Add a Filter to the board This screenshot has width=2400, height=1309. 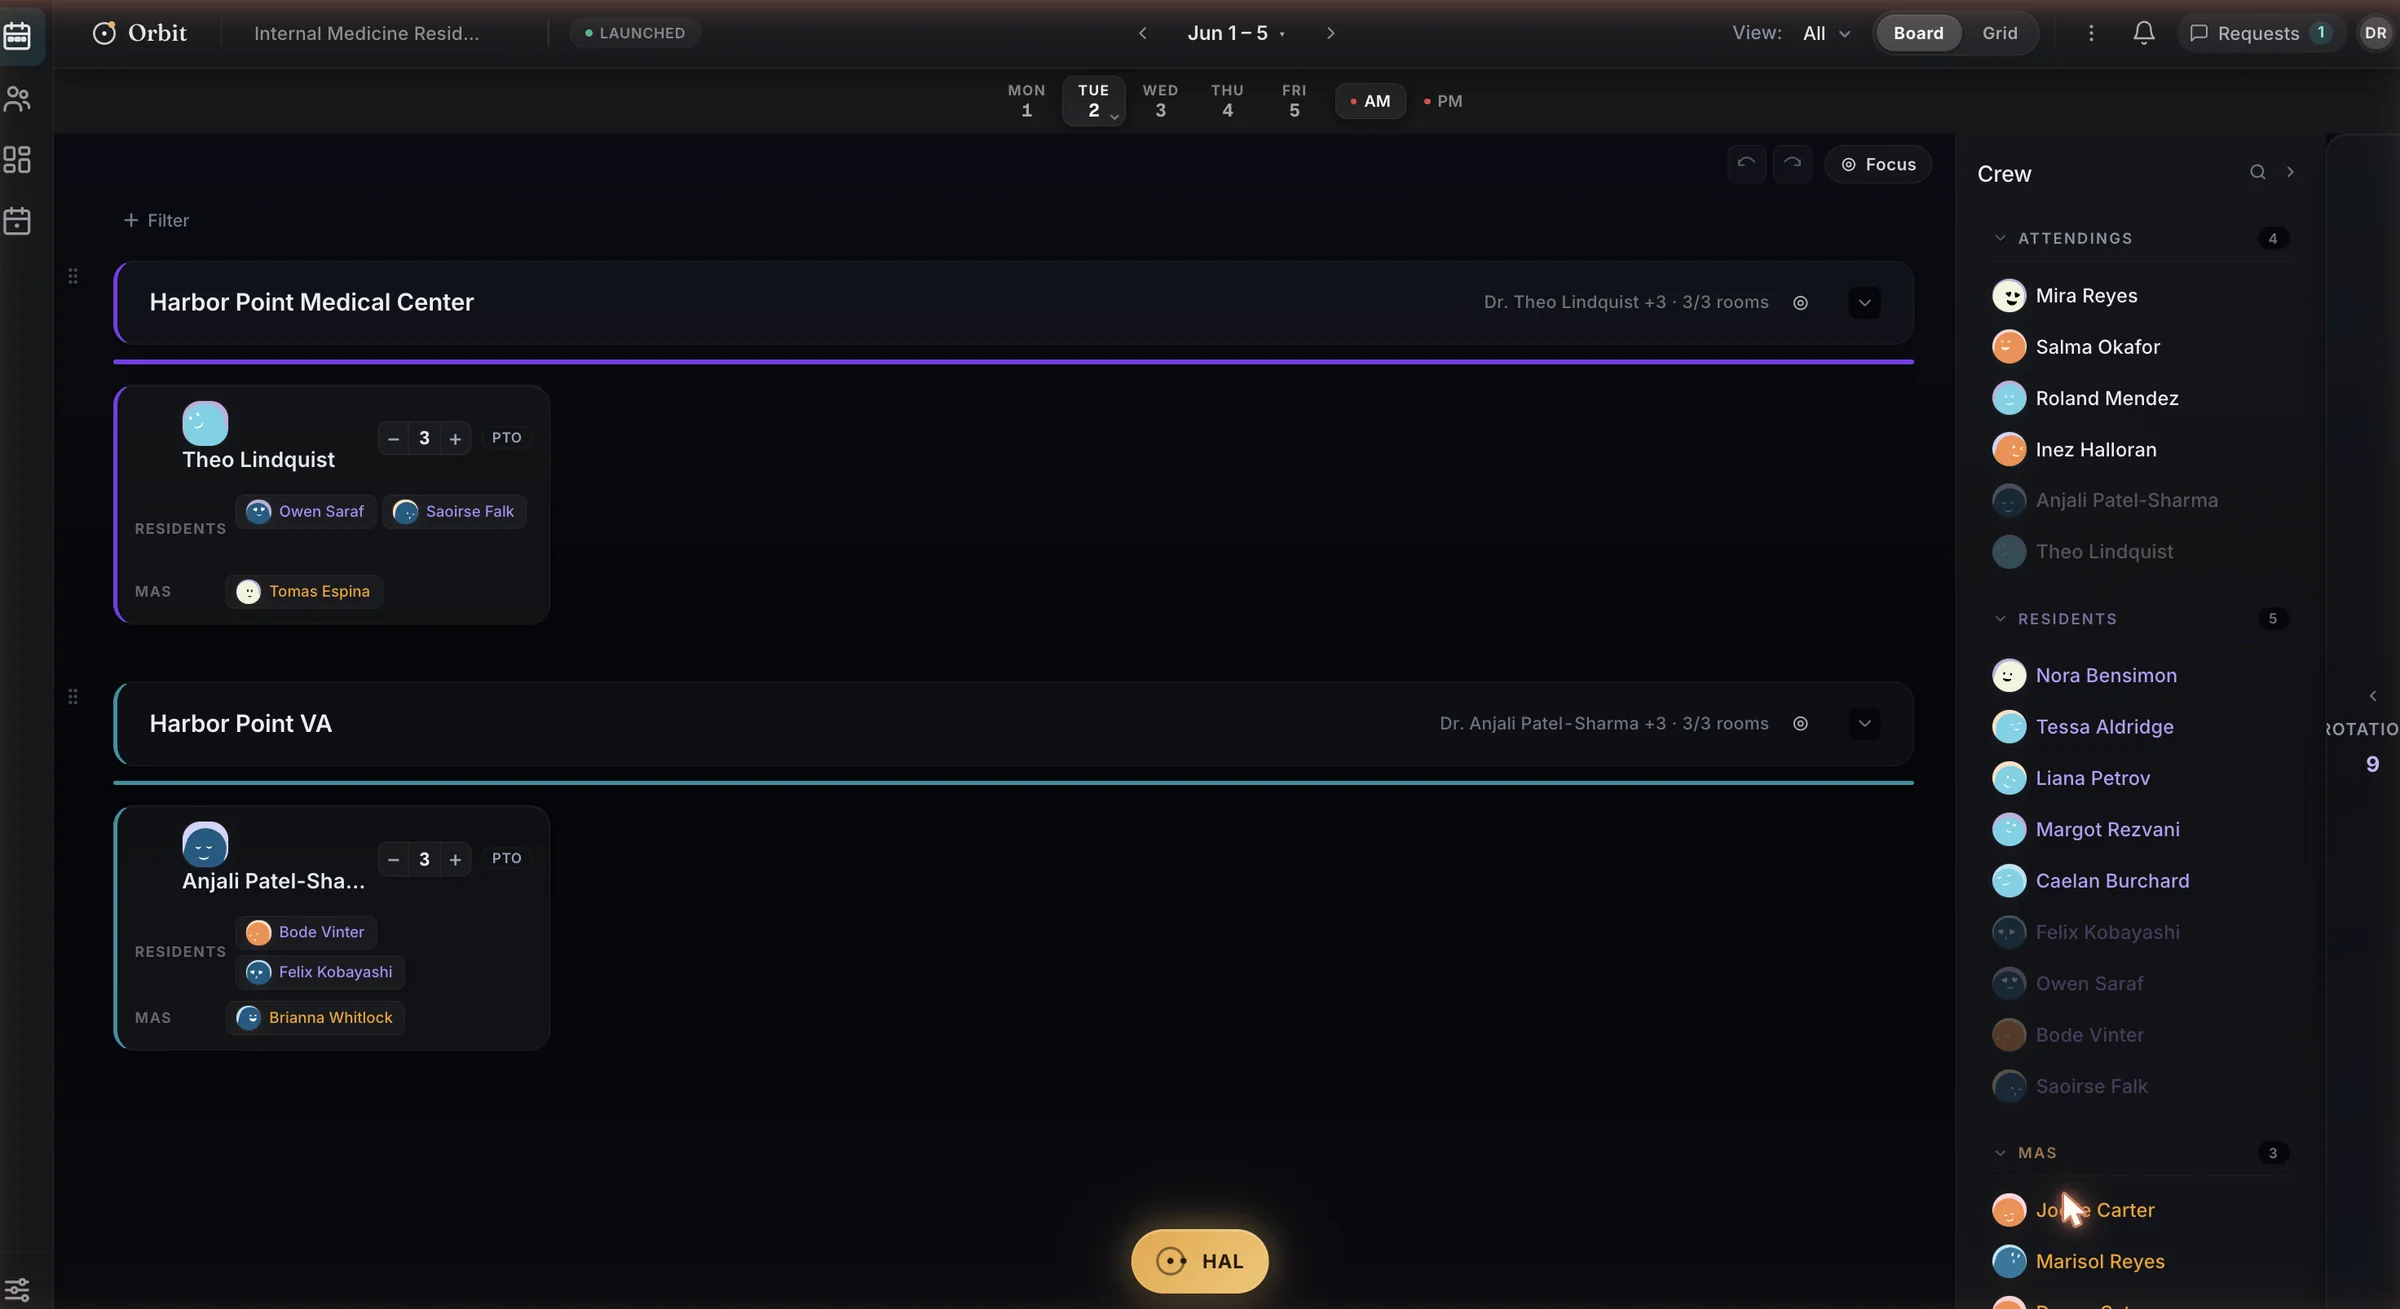coord(155,220)
